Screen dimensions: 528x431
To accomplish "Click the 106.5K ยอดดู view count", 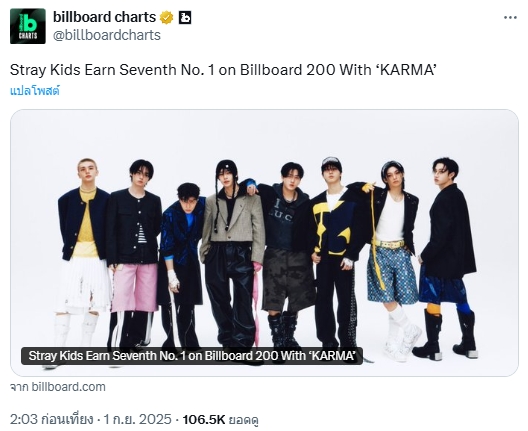I will click(x=221, y=420).
